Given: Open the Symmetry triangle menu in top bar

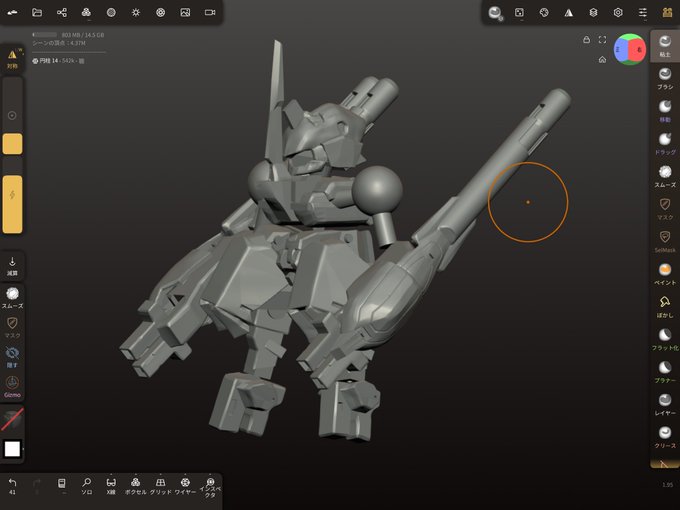Looking at the screenshot, I should point(569,13).
